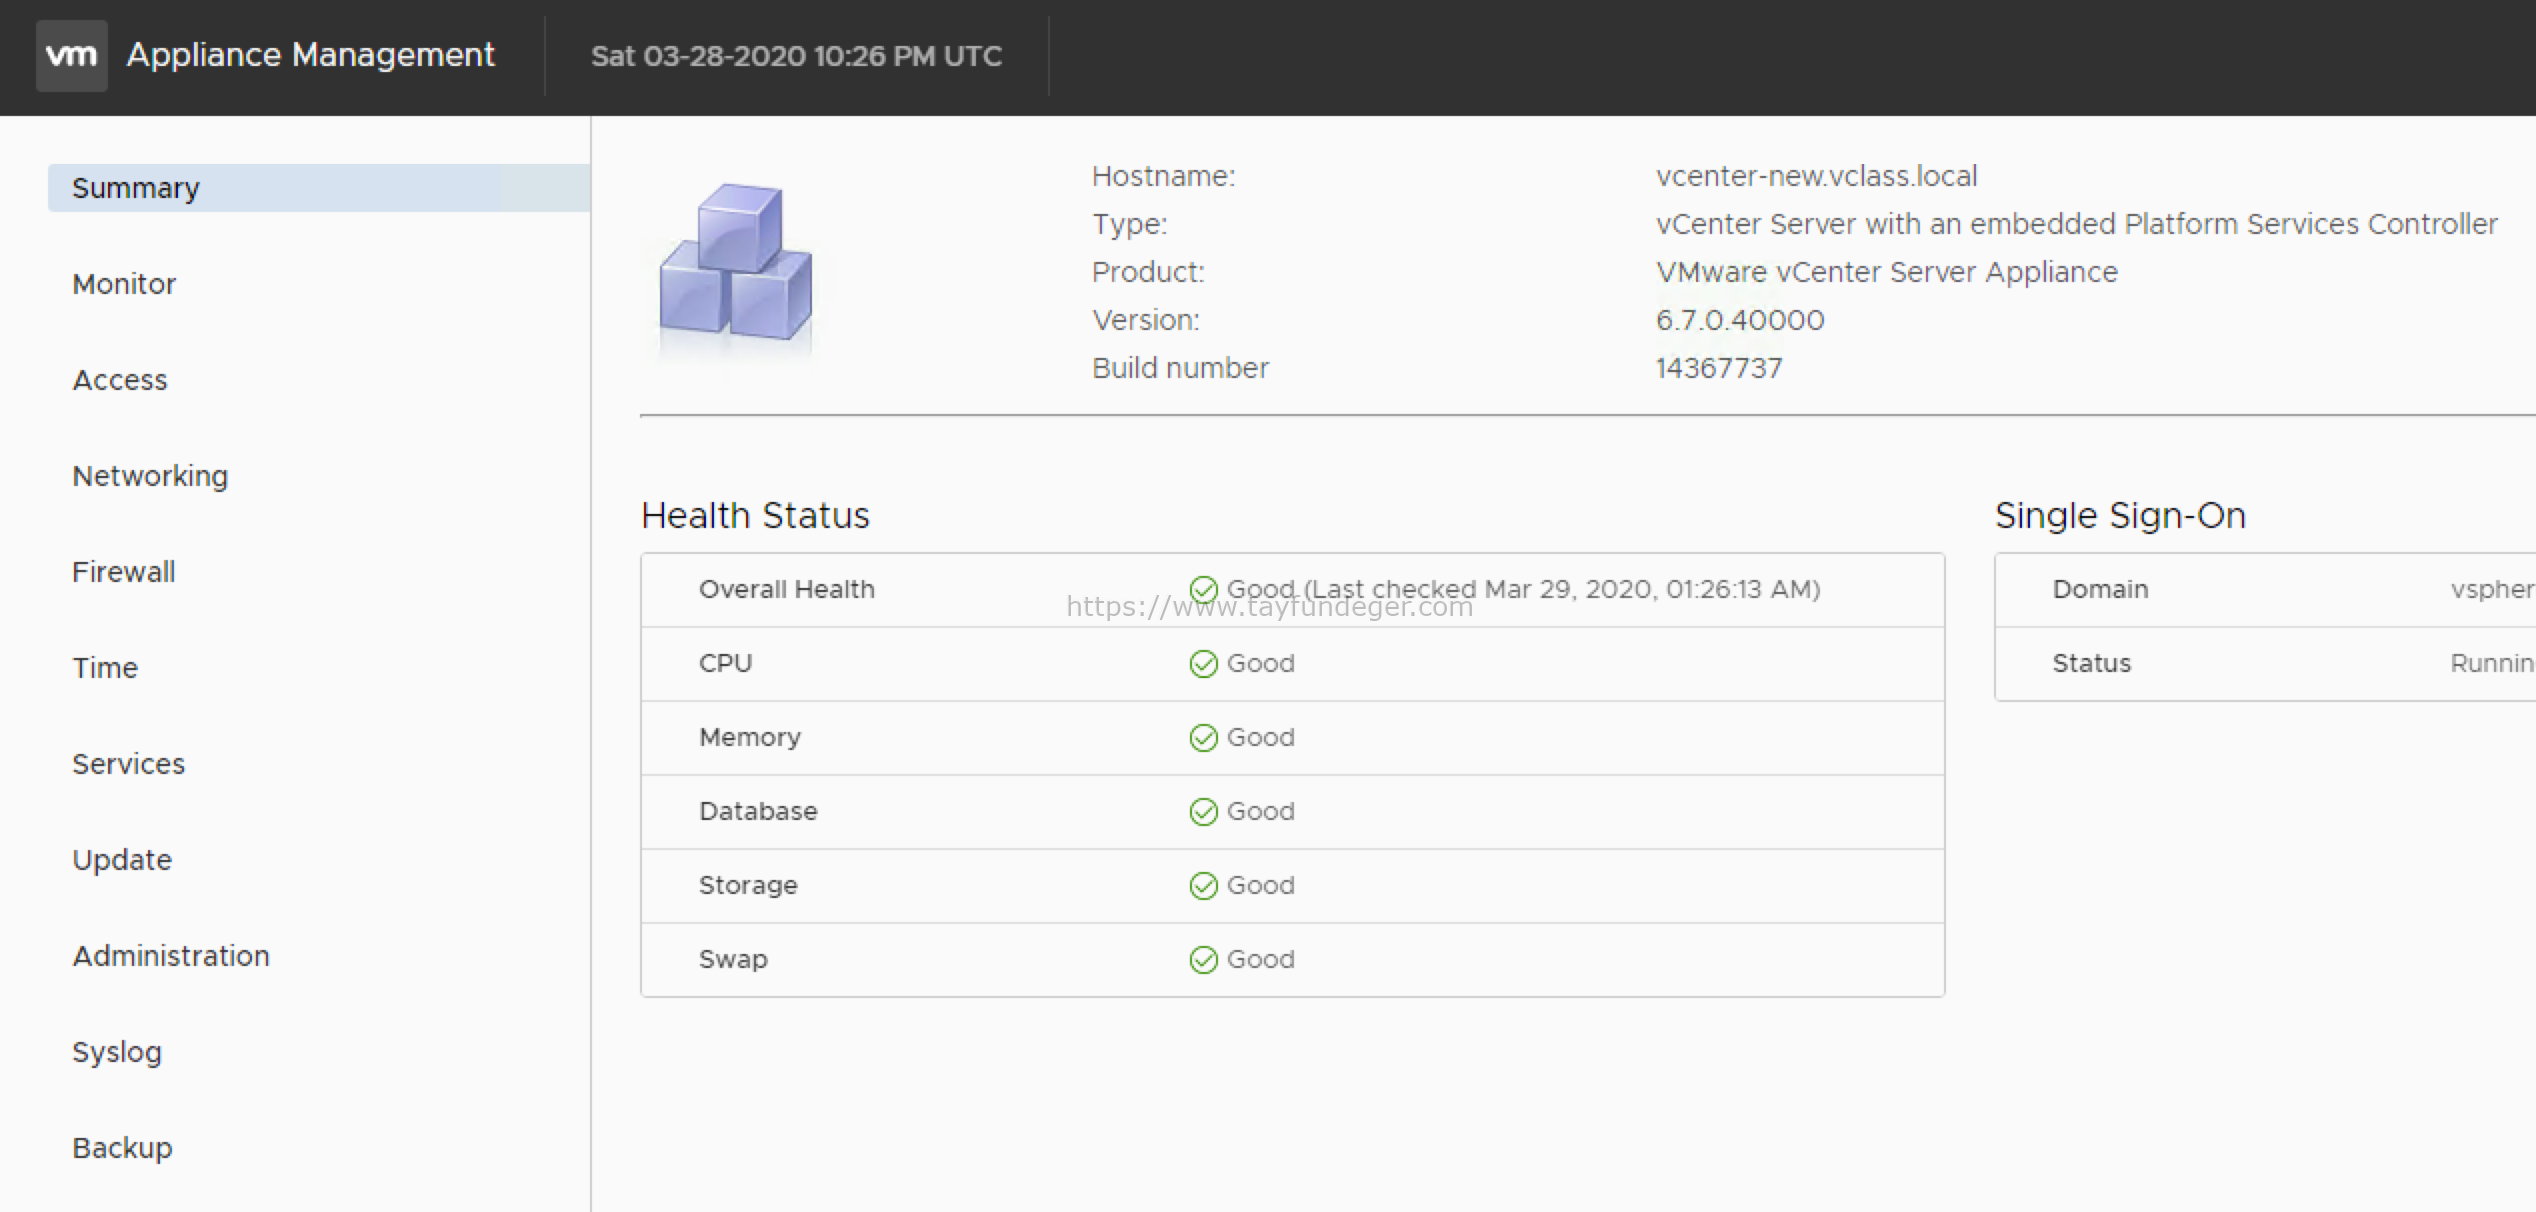Screen dimensions: 2536x1212
Task: Click the Overall Health row label
Action: [x=787, y=590]
